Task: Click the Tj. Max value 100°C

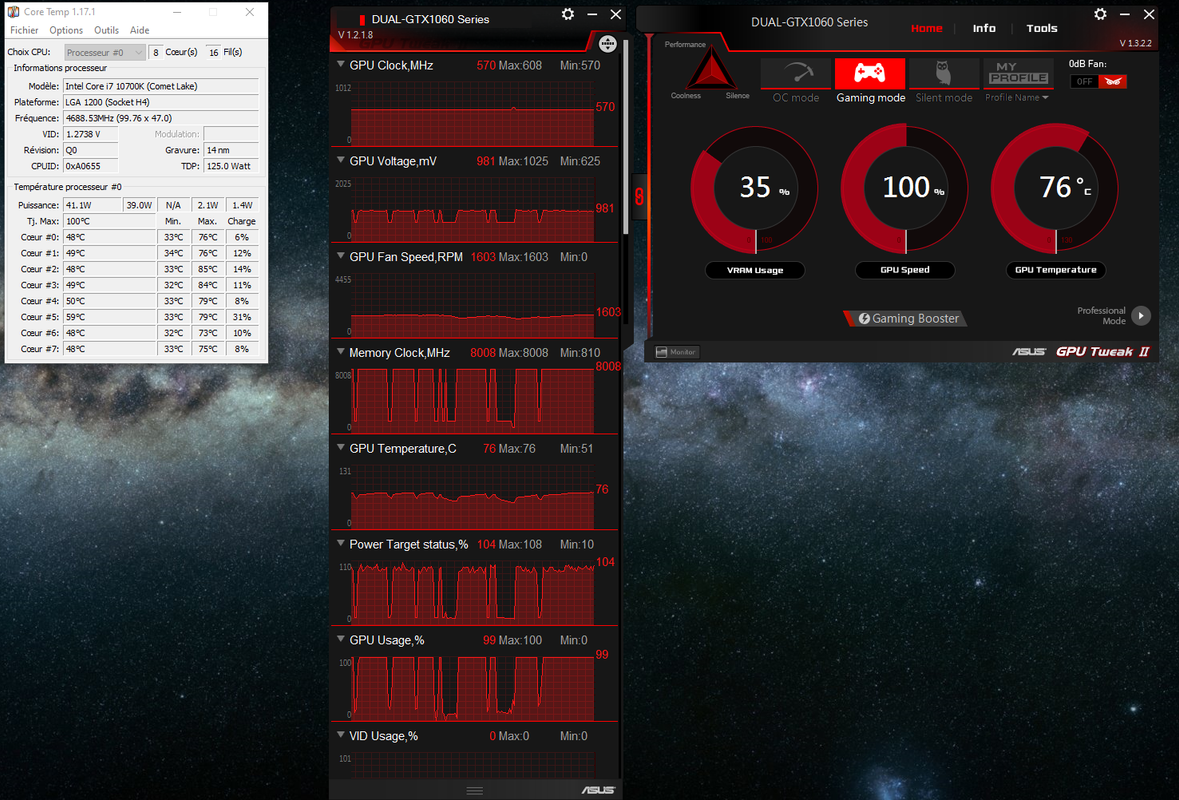Action: coord(110,221)
